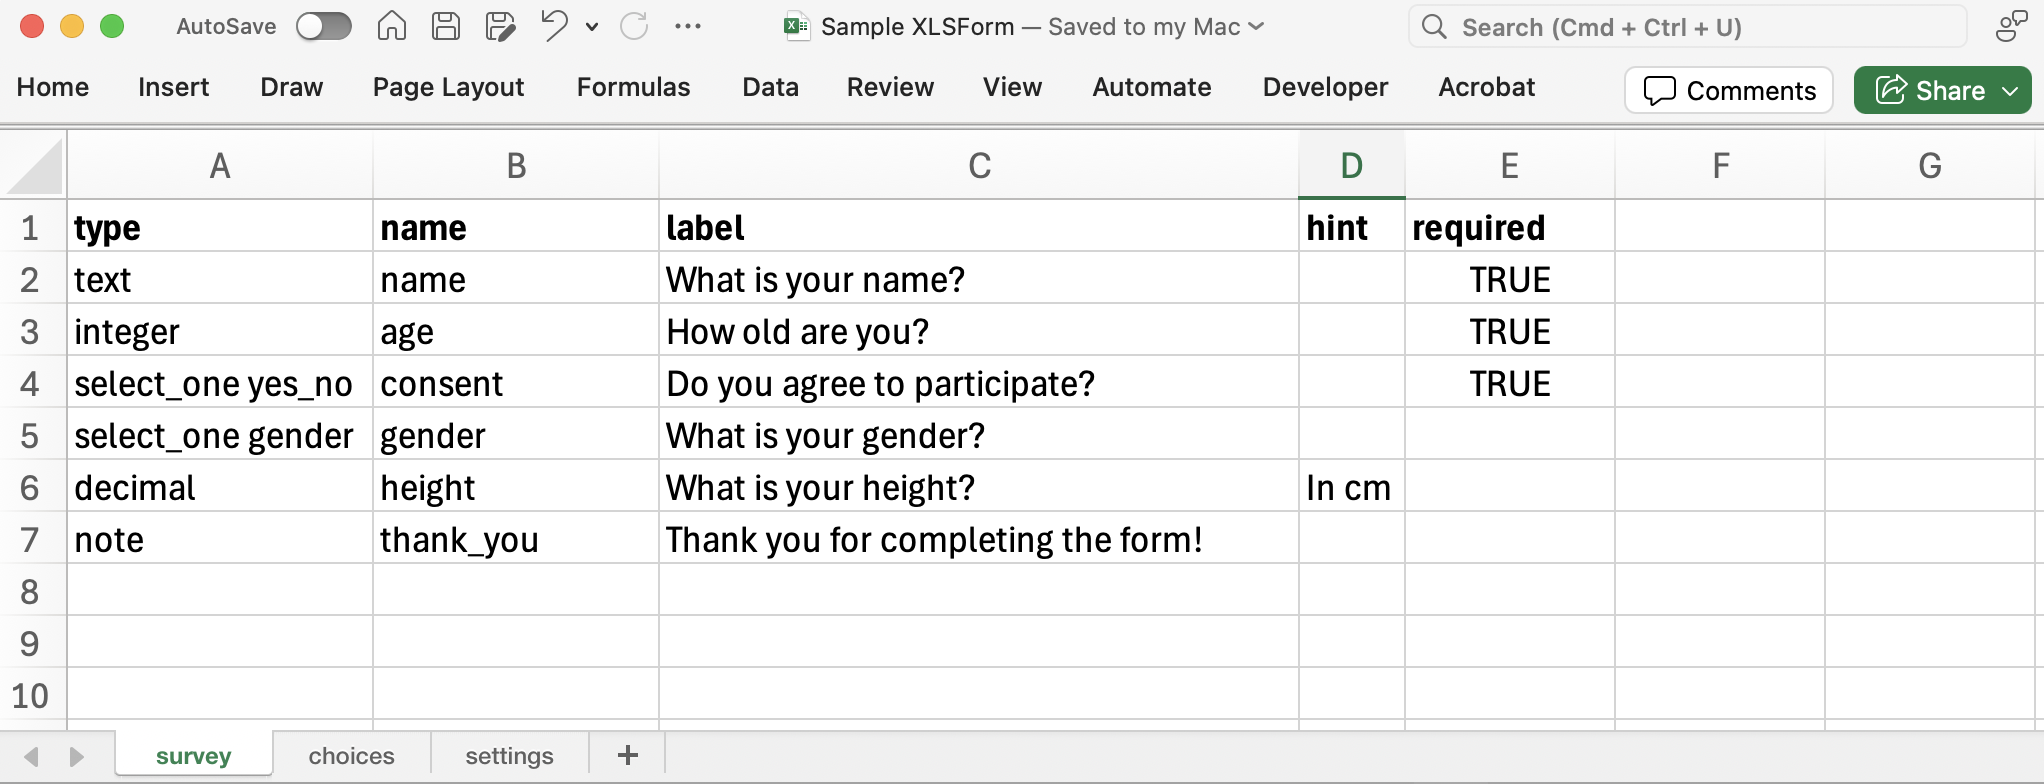Viewport: 2044px width, 784px height.
Task: Click the Redo arrow icon
Action: pyautogui.click(x=634, y=26)
